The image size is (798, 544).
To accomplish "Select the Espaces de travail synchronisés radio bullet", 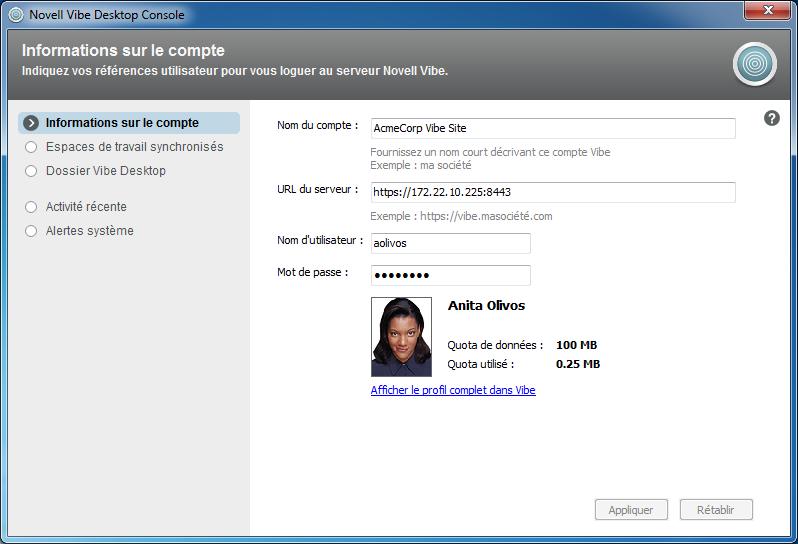I will pyautogui.click(x=31, y=147).
